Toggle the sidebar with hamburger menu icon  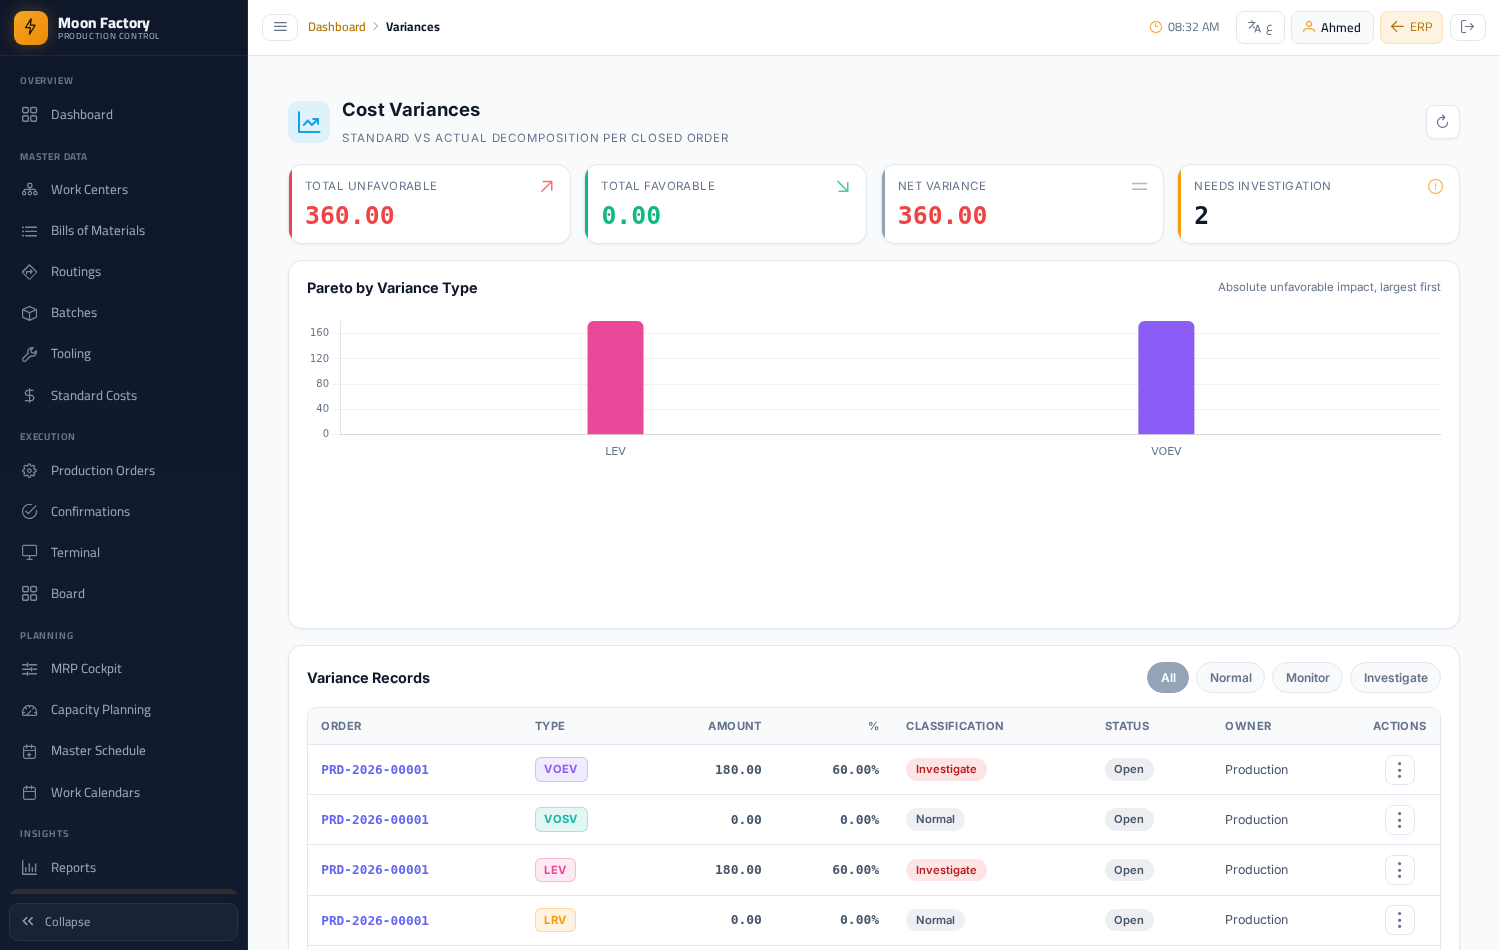(280, 27)
